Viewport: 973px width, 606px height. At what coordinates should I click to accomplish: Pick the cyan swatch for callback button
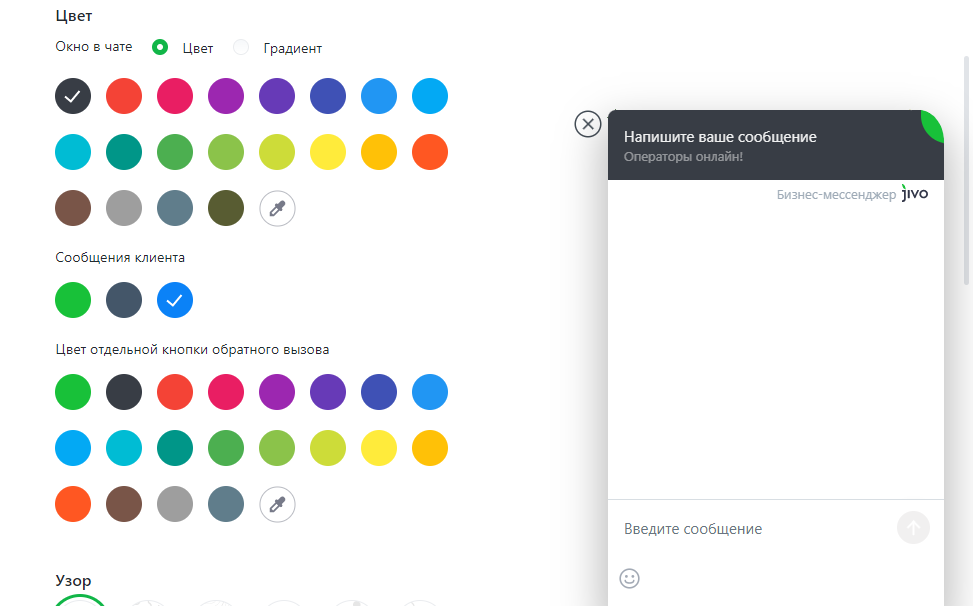[x=124, y=448]
